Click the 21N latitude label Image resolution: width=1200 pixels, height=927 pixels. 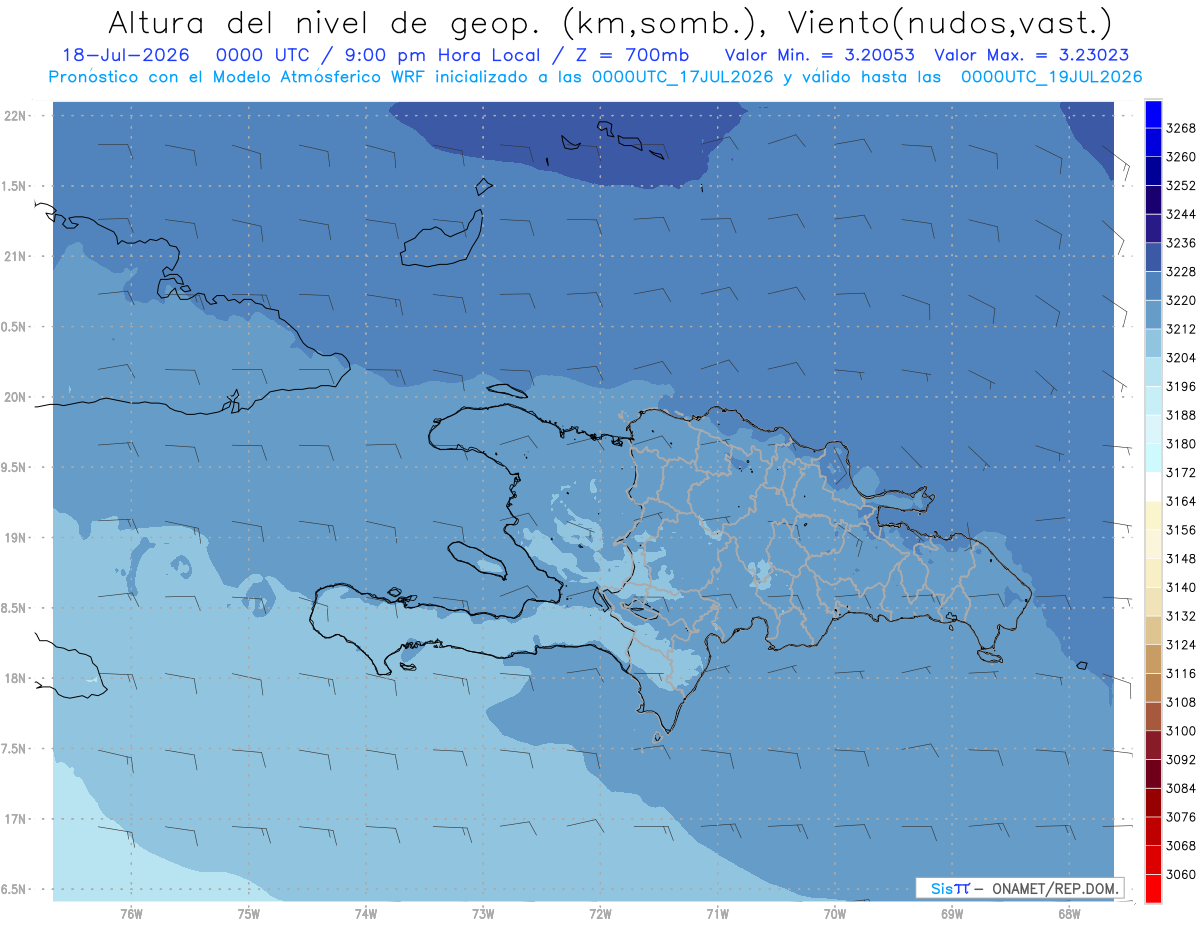pyautogui.click(x=15, y=257)
